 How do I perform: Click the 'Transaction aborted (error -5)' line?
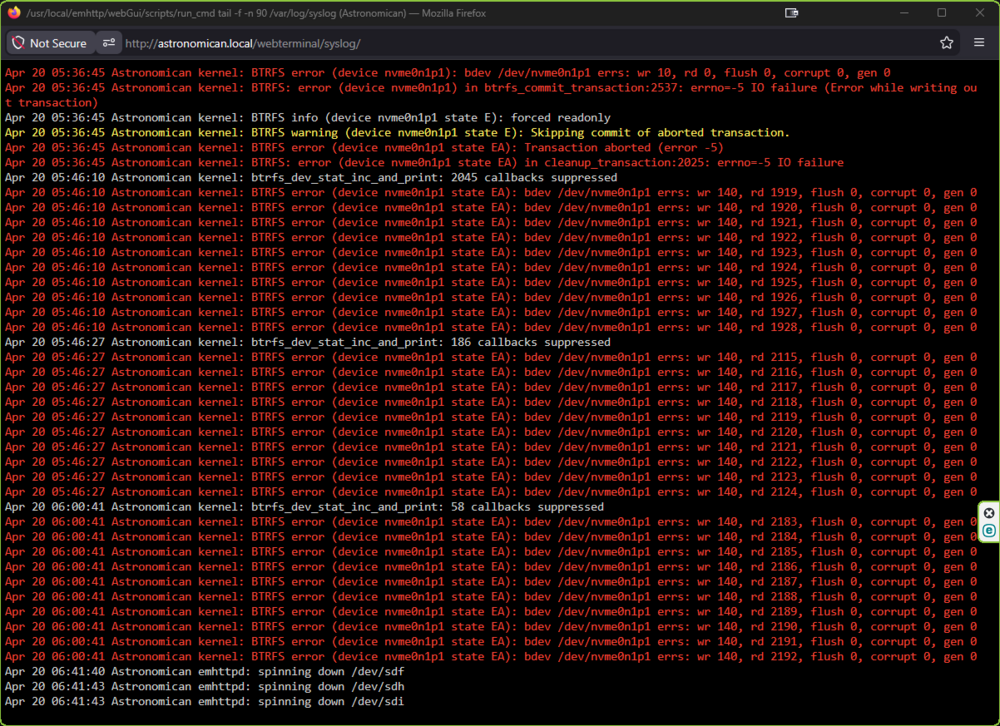click(364, 147)
